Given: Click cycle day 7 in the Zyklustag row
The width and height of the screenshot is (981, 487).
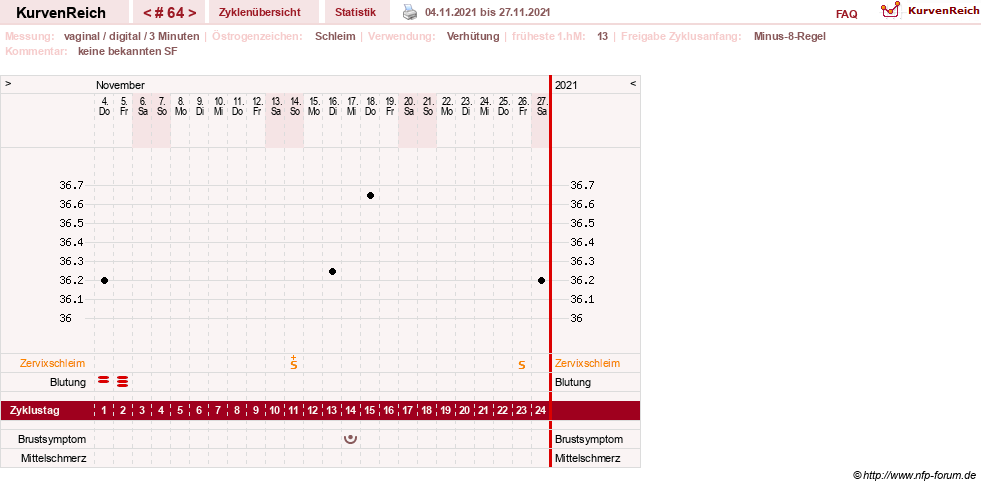Looking at the screenshot, I should [x=218, y=411].
